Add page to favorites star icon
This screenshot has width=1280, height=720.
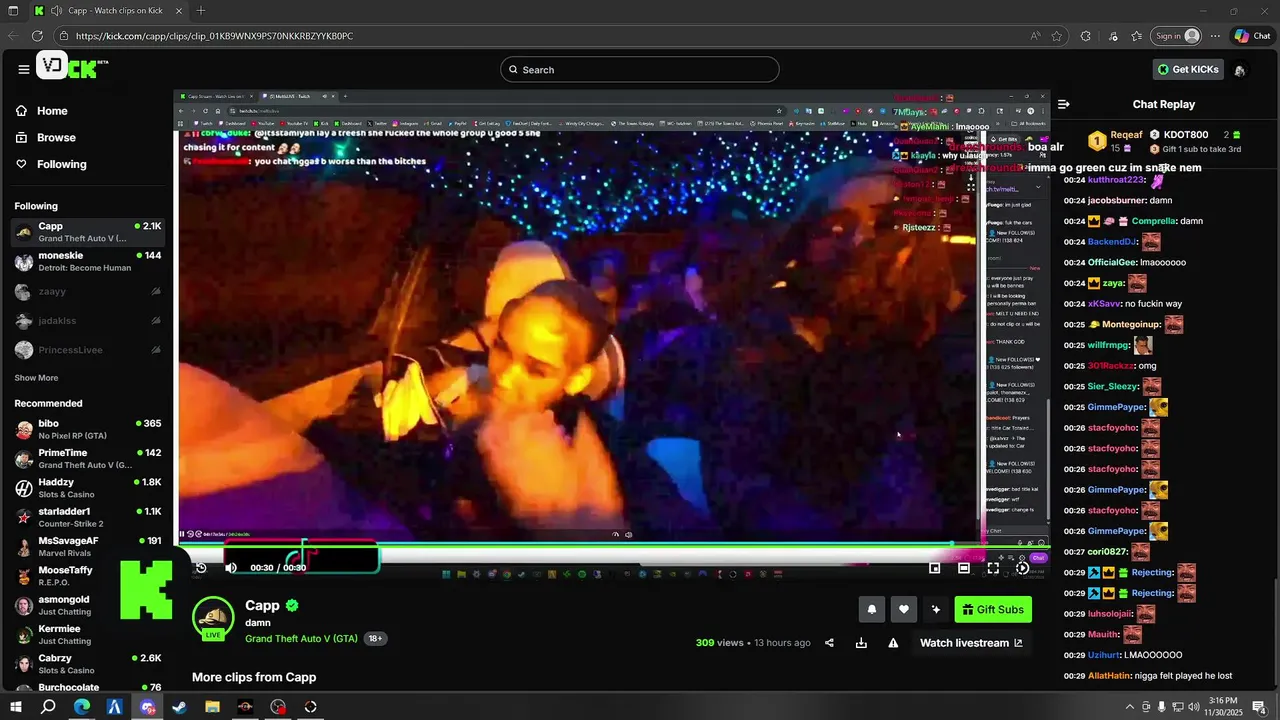pos(1057,36)
